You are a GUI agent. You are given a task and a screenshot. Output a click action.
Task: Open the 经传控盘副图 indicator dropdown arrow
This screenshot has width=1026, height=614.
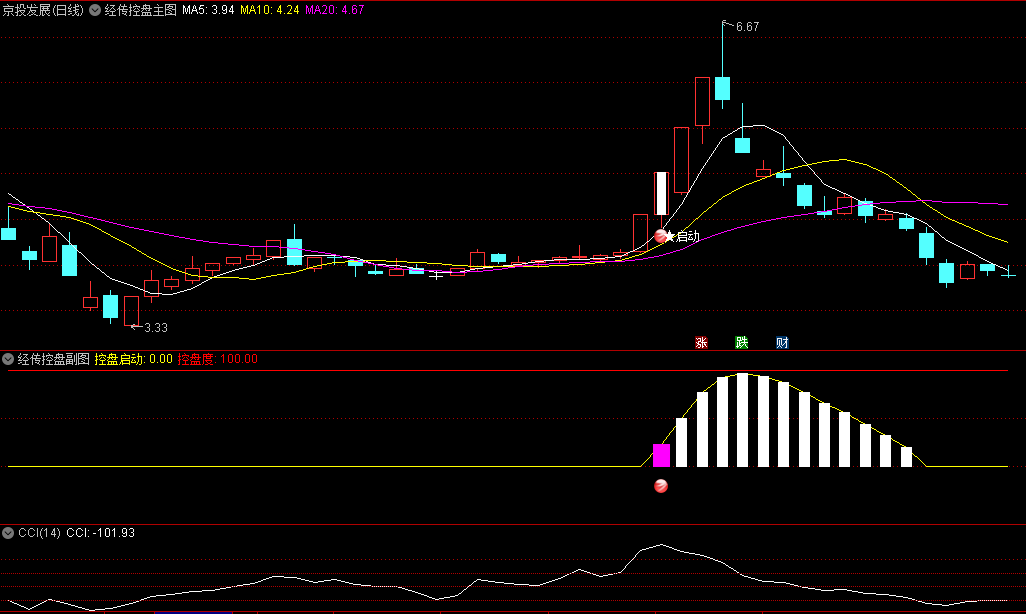8,359
